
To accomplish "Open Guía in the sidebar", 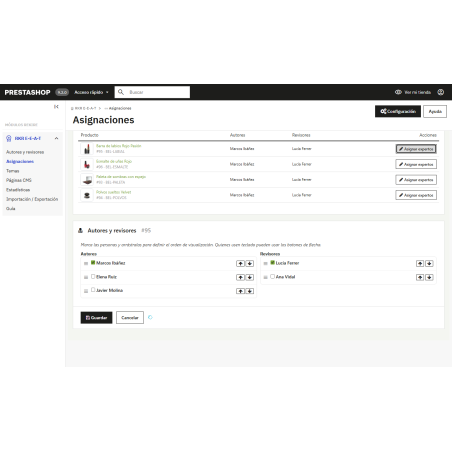I will 11,208.
